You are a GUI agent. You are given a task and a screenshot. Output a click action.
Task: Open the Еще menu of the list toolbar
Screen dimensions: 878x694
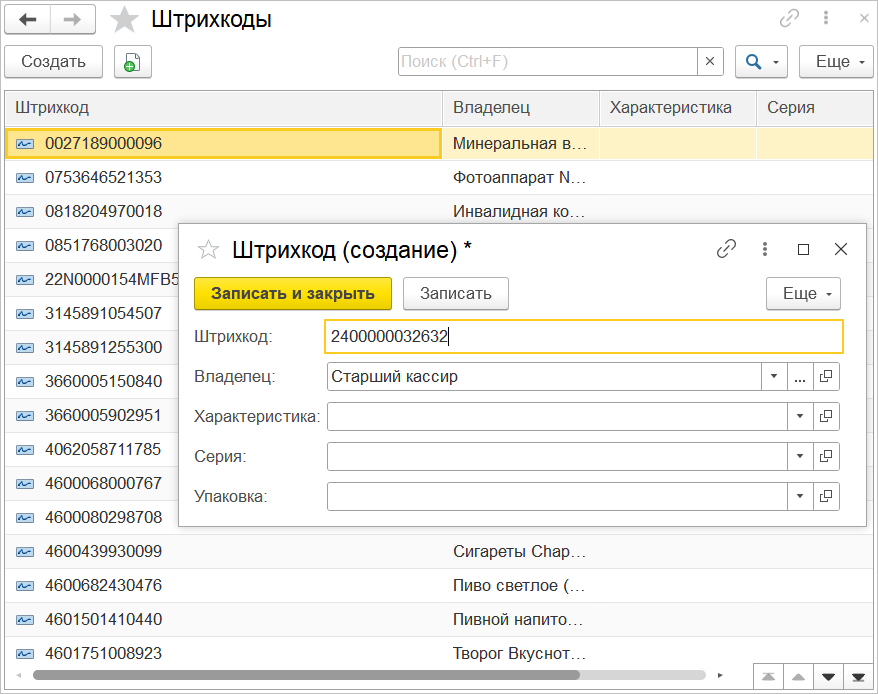(838, 62)
